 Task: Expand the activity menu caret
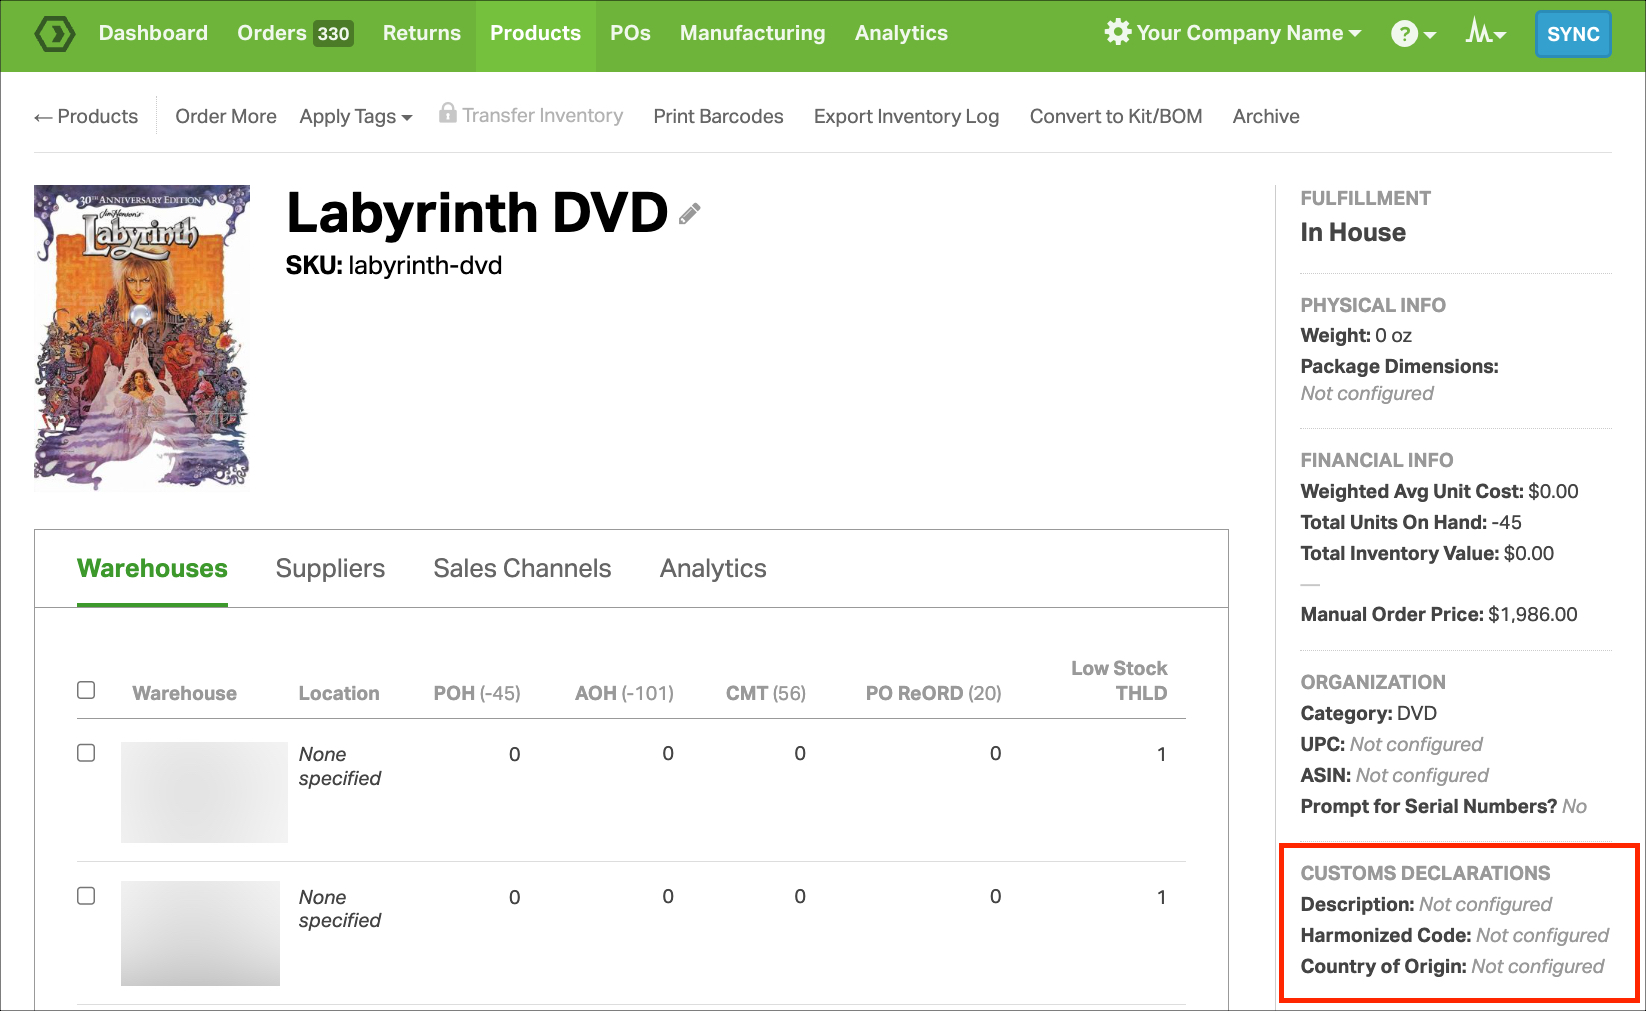(1500, 36)
